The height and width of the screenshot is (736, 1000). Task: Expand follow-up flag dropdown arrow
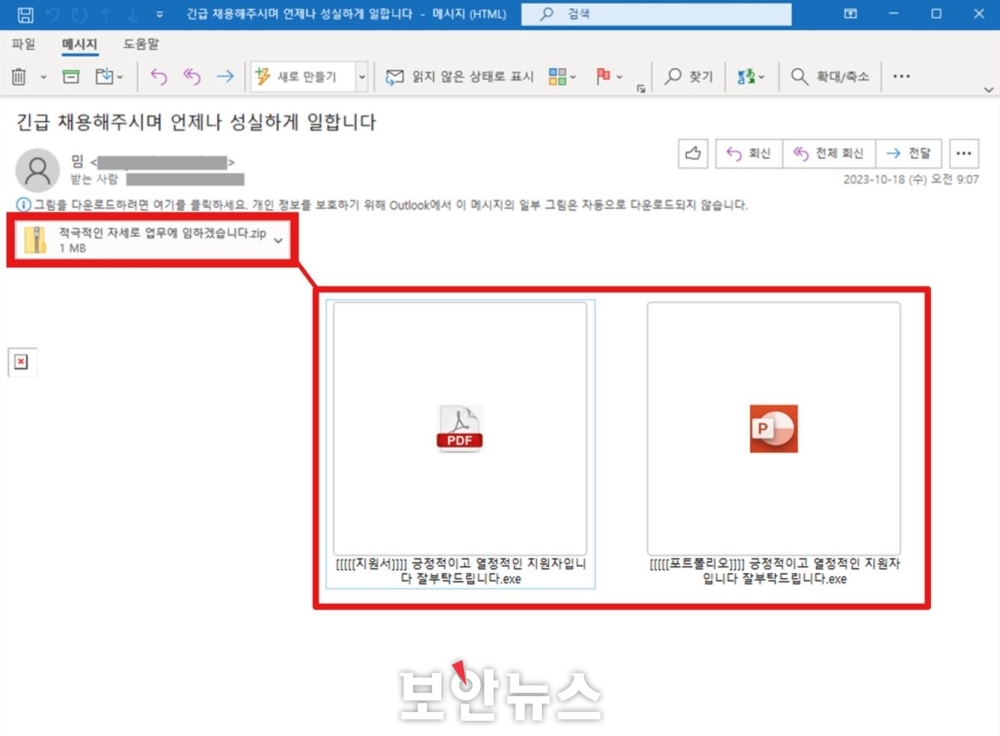619,77
